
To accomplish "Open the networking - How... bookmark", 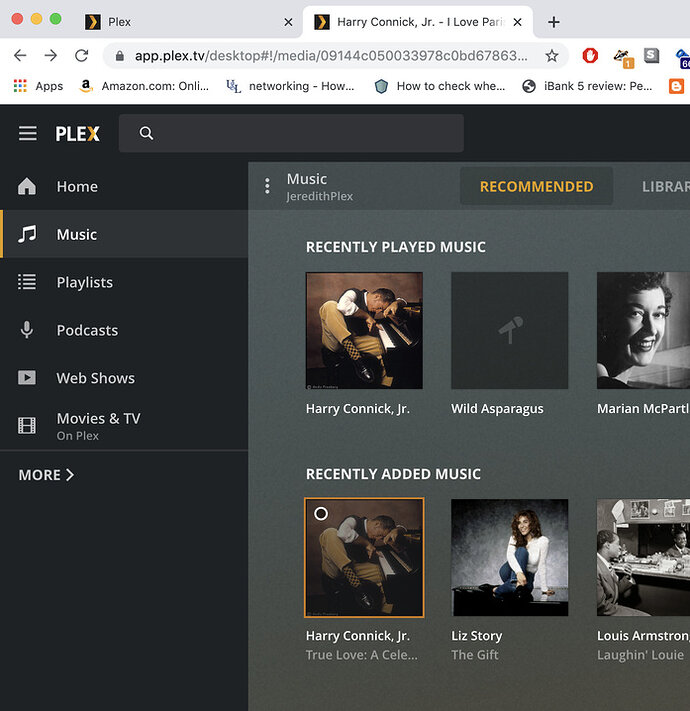I will point(290,86).
